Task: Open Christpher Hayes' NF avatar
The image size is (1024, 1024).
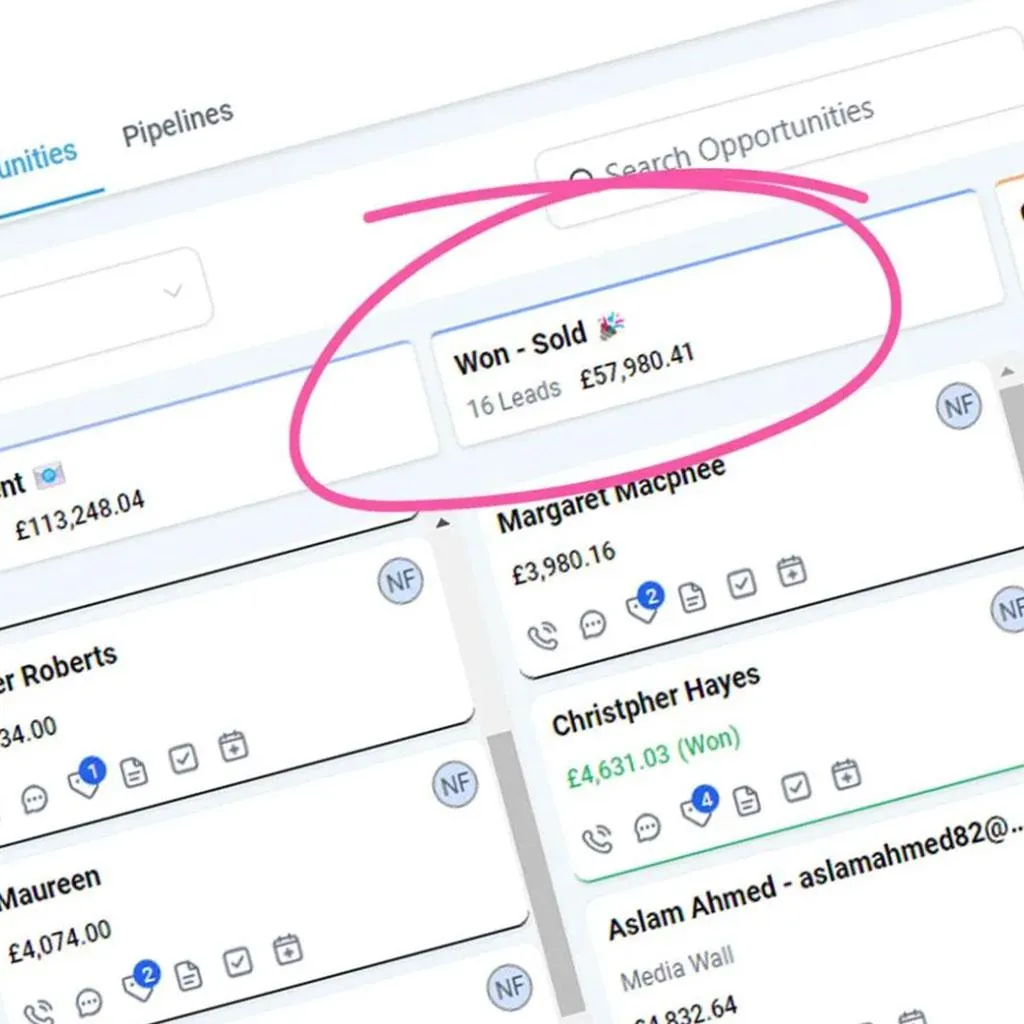Action: (1009, 609)
